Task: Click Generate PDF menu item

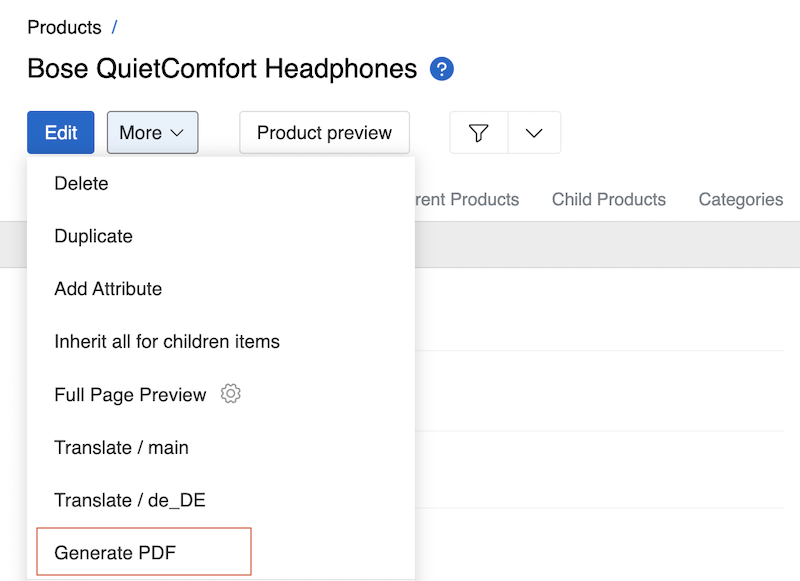Action: pos(115,553)
